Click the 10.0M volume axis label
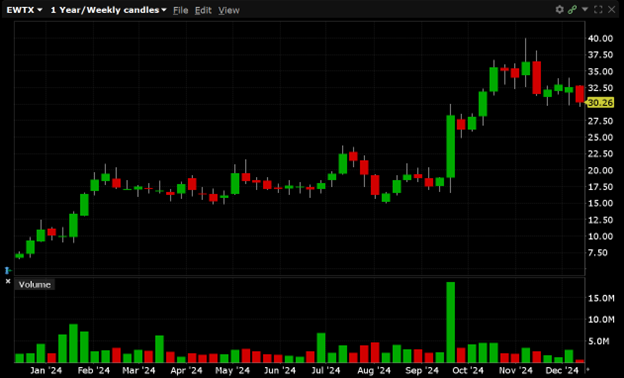This screenshot has width=624, height=378. pos(601,320)
